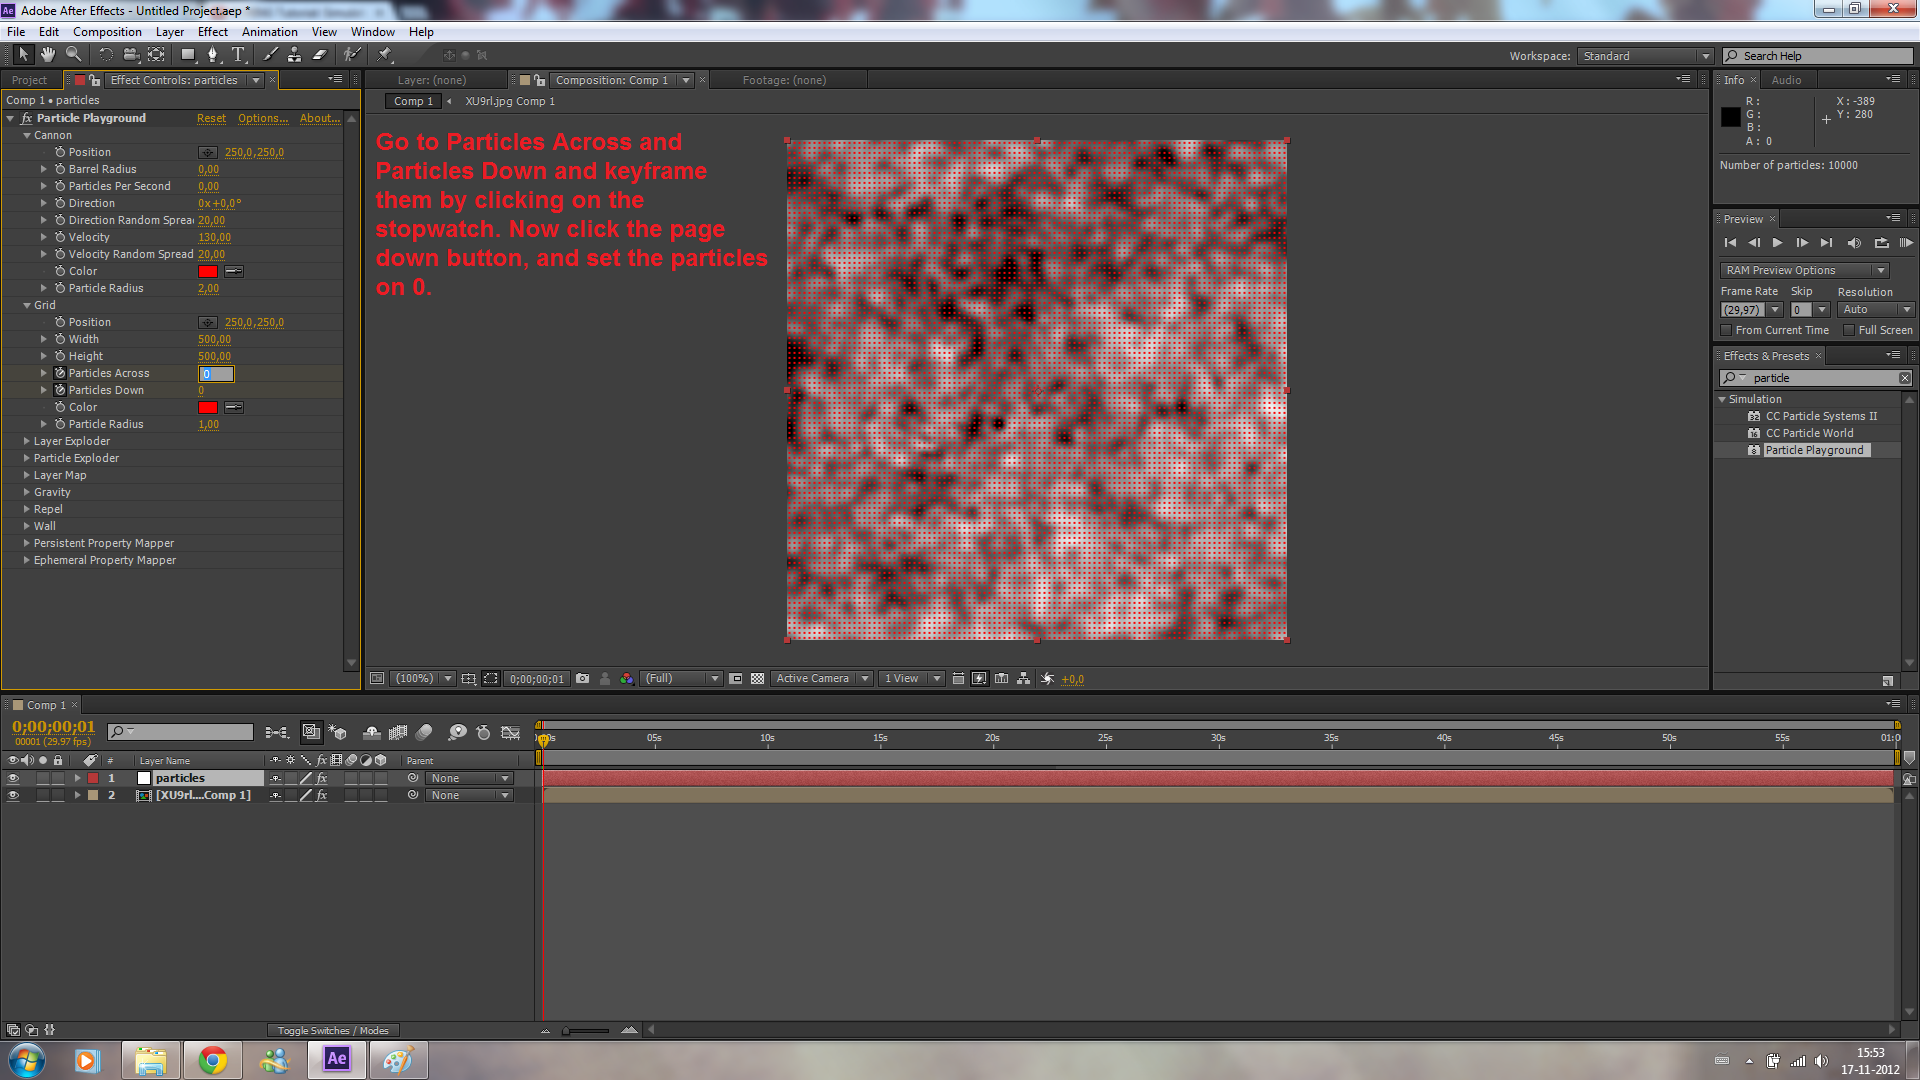The image size is (1920, 1080).
Task: Open the Animation menu
Action: 269,32
